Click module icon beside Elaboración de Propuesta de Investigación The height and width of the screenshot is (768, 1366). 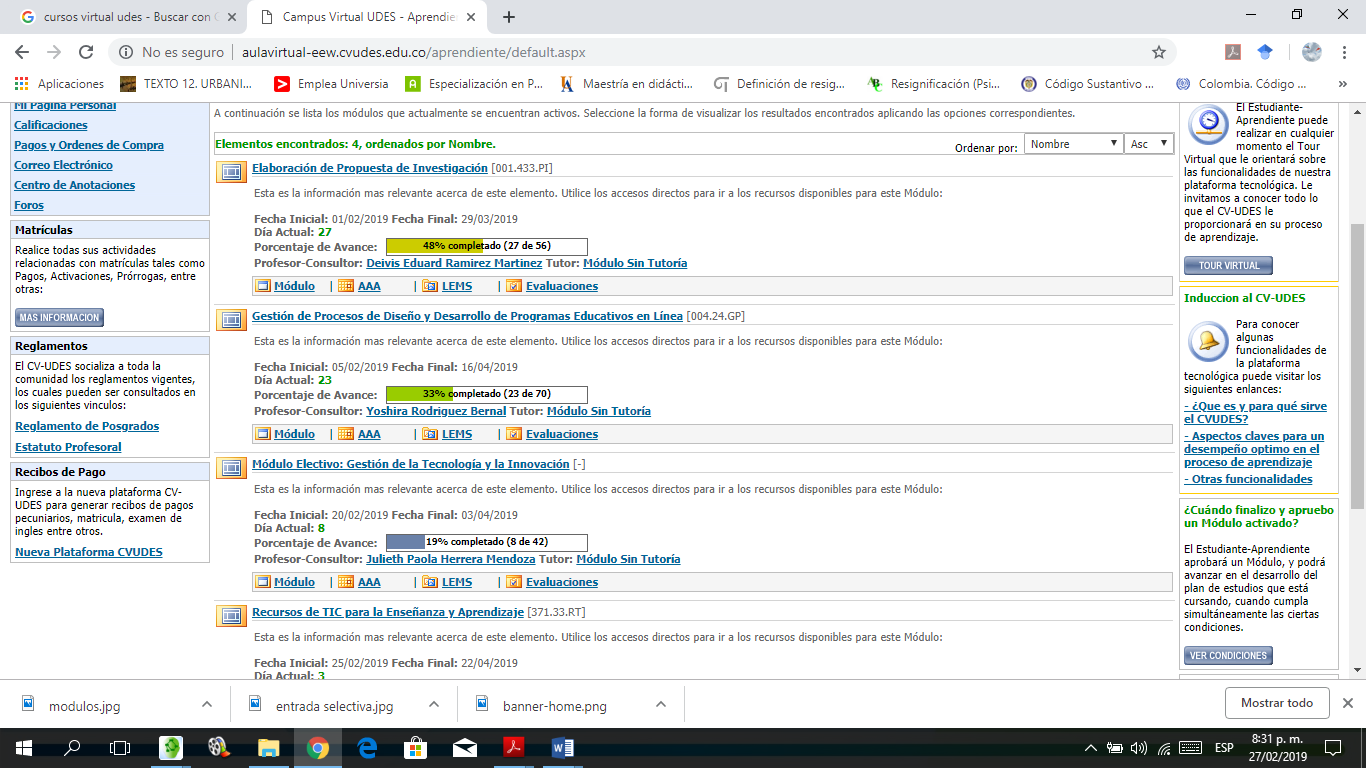click(x=231, y=172)
